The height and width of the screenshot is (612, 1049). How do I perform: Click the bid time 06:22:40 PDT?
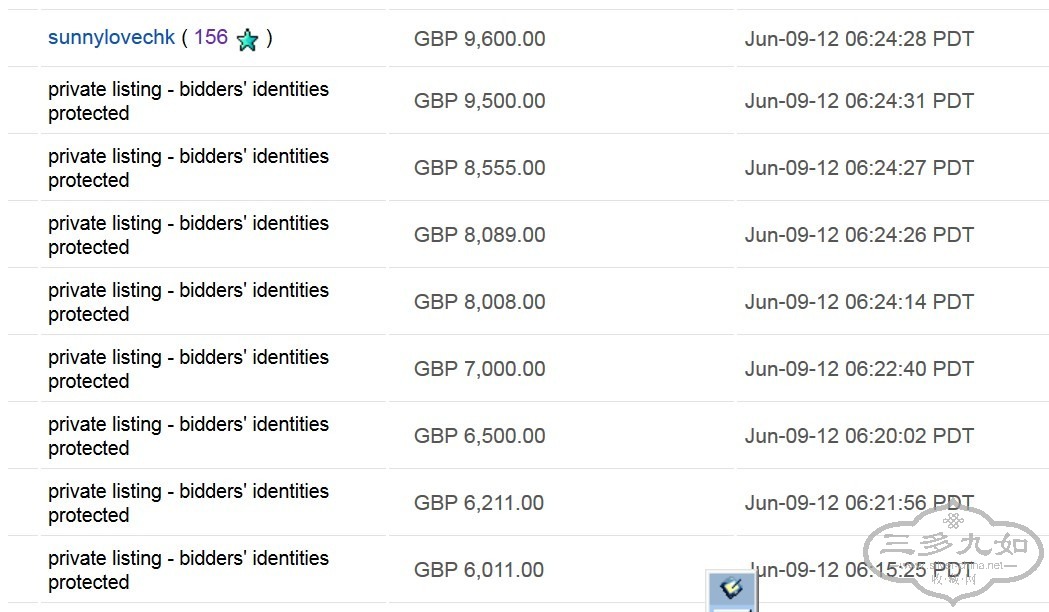point(859,369)
